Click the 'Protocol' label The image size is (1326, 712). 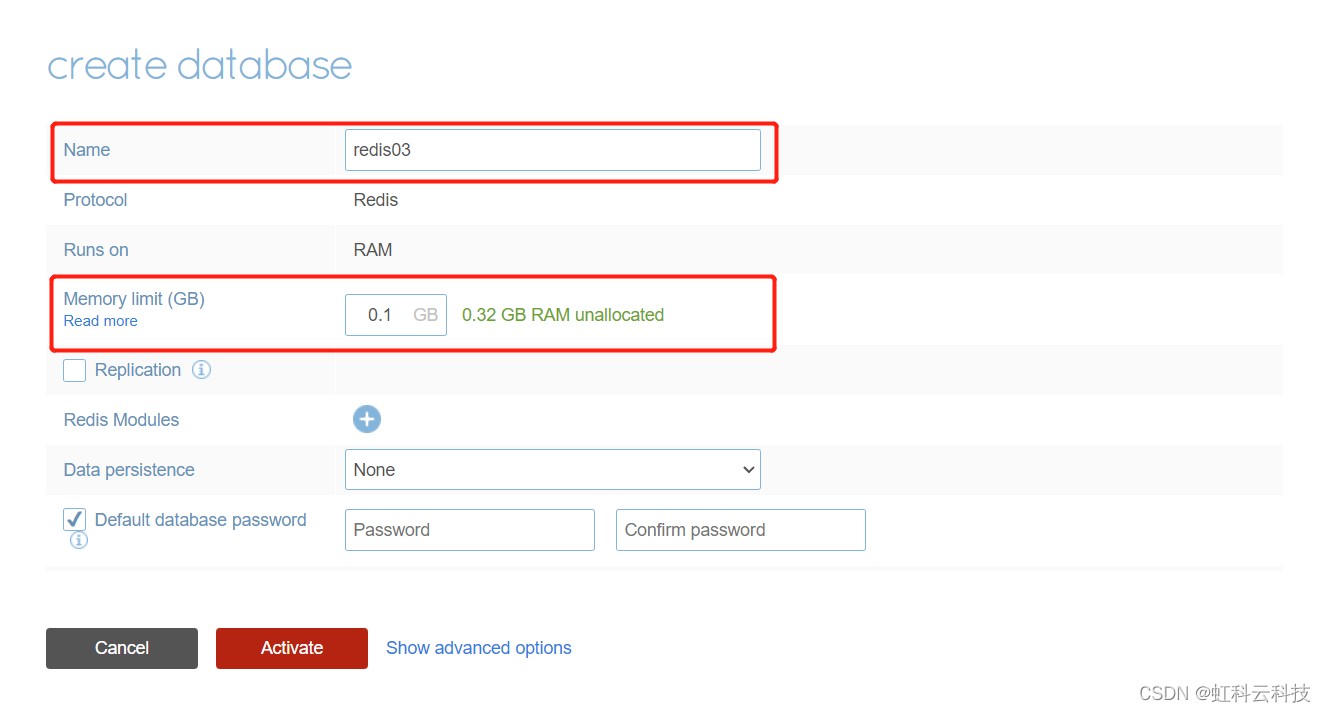[96, 200]
